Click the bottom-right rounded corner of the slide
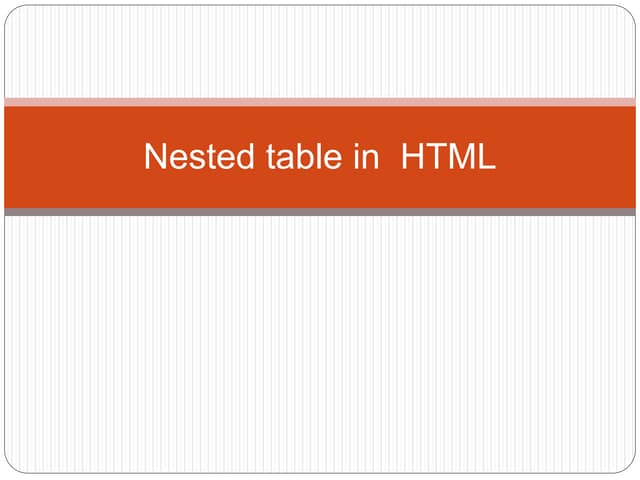Image resolution: width=640 pixels, height=480 pixels. coord(629,466)
